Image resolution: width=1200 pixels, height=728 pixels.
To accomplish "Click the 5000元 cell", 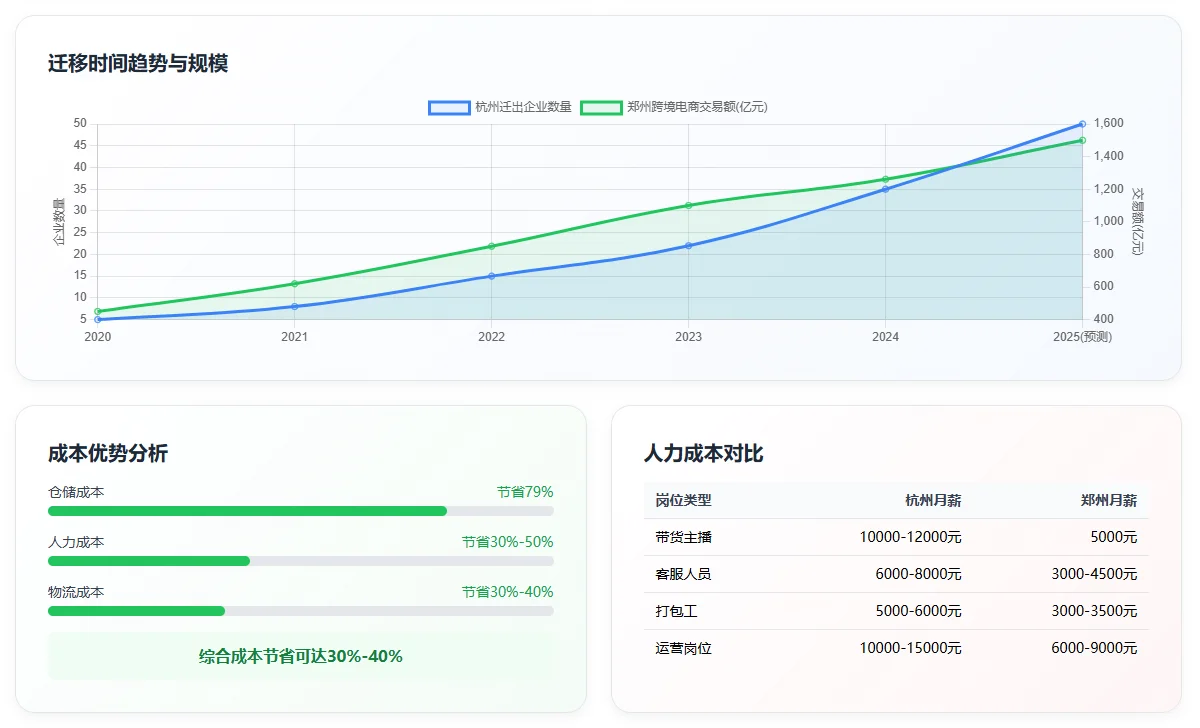I will pyautogui.click(x=1114, y=537).
